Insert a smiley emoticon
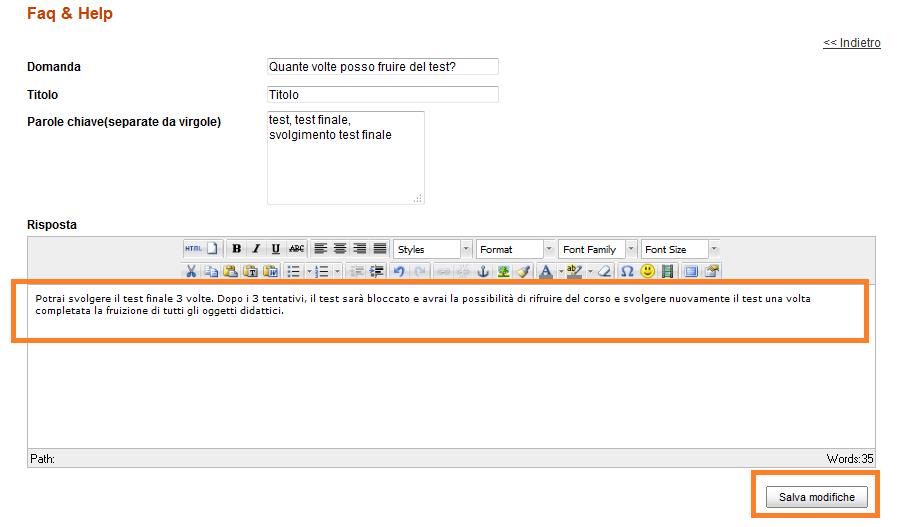Screen dimensions: 904x527 [648, 271]
